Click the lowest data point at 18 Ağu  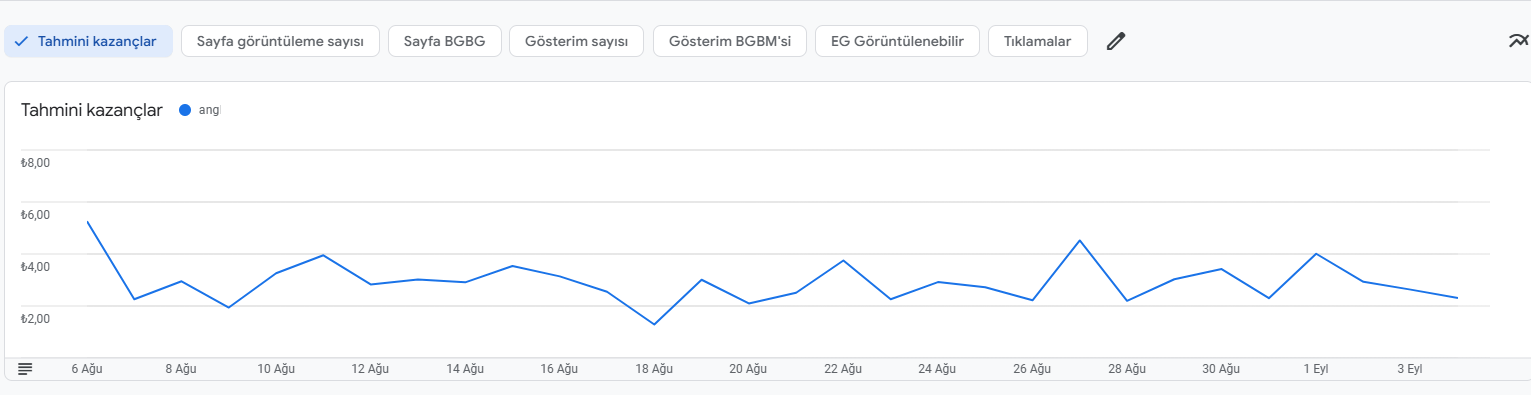coord(654,324)
